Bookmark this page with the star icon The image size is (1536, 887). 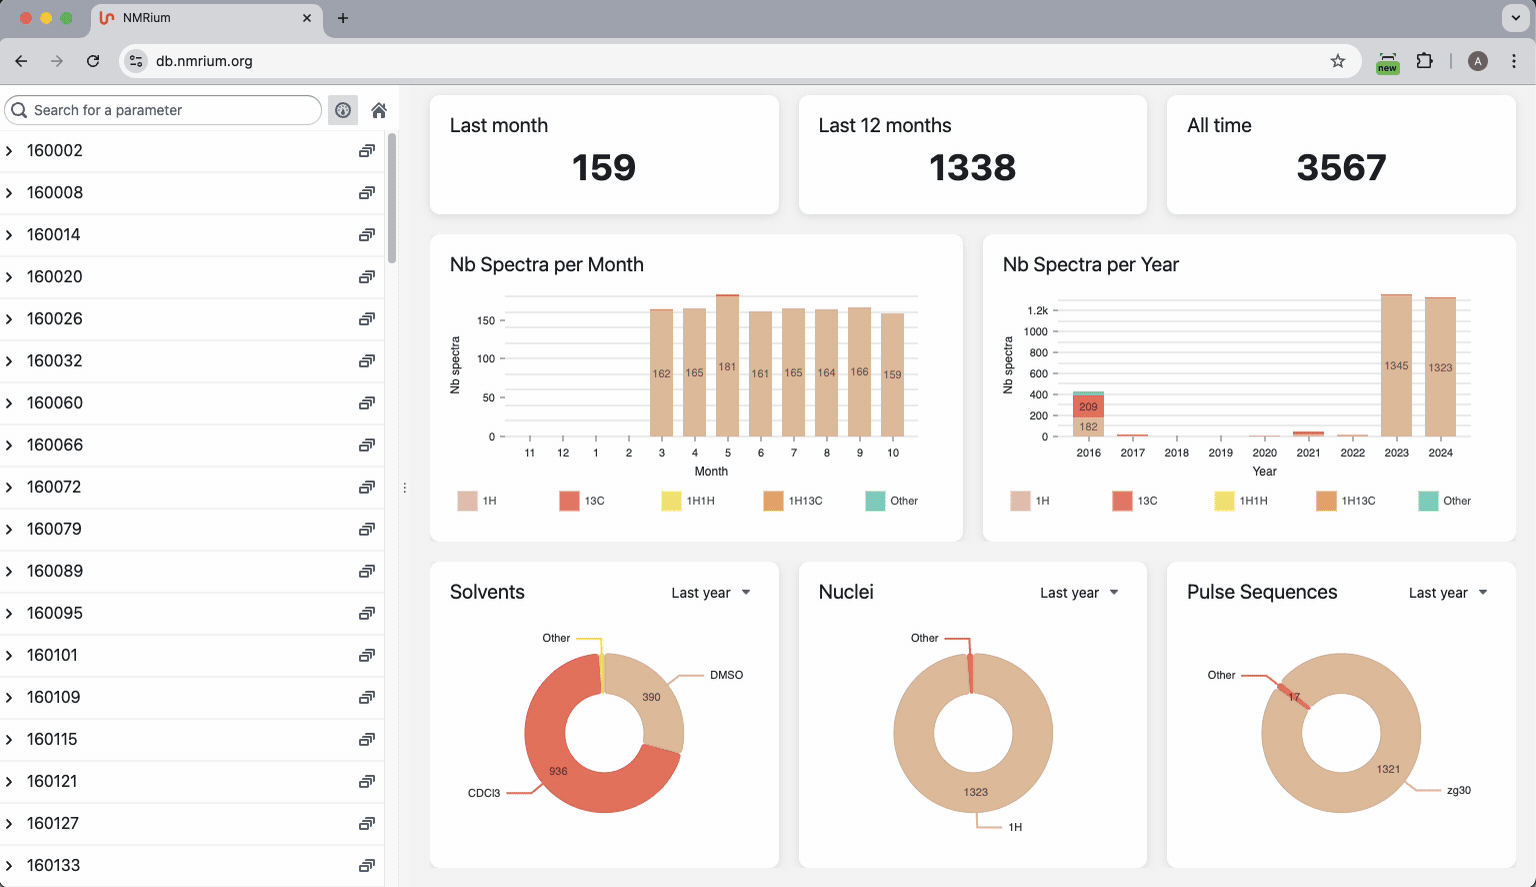(1338, 61)
